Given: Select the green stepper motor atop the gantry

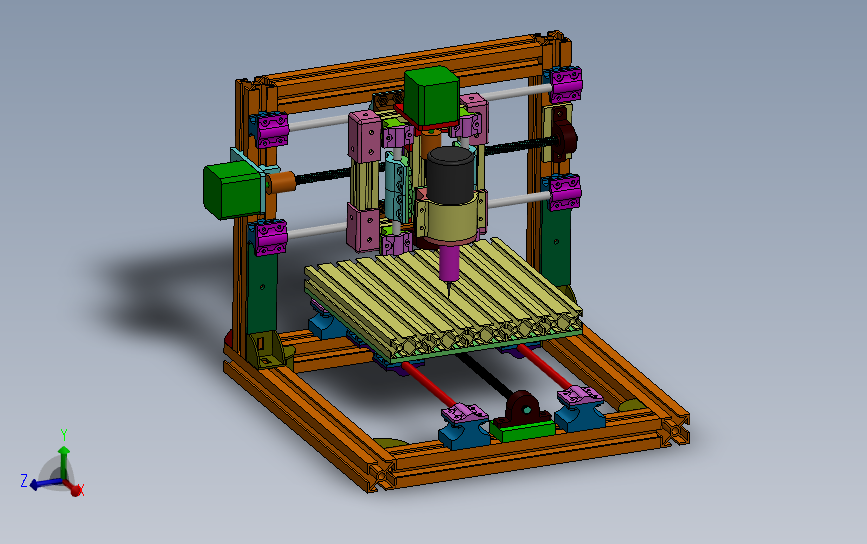Looking at the screenshot, I should click(432, 96).
